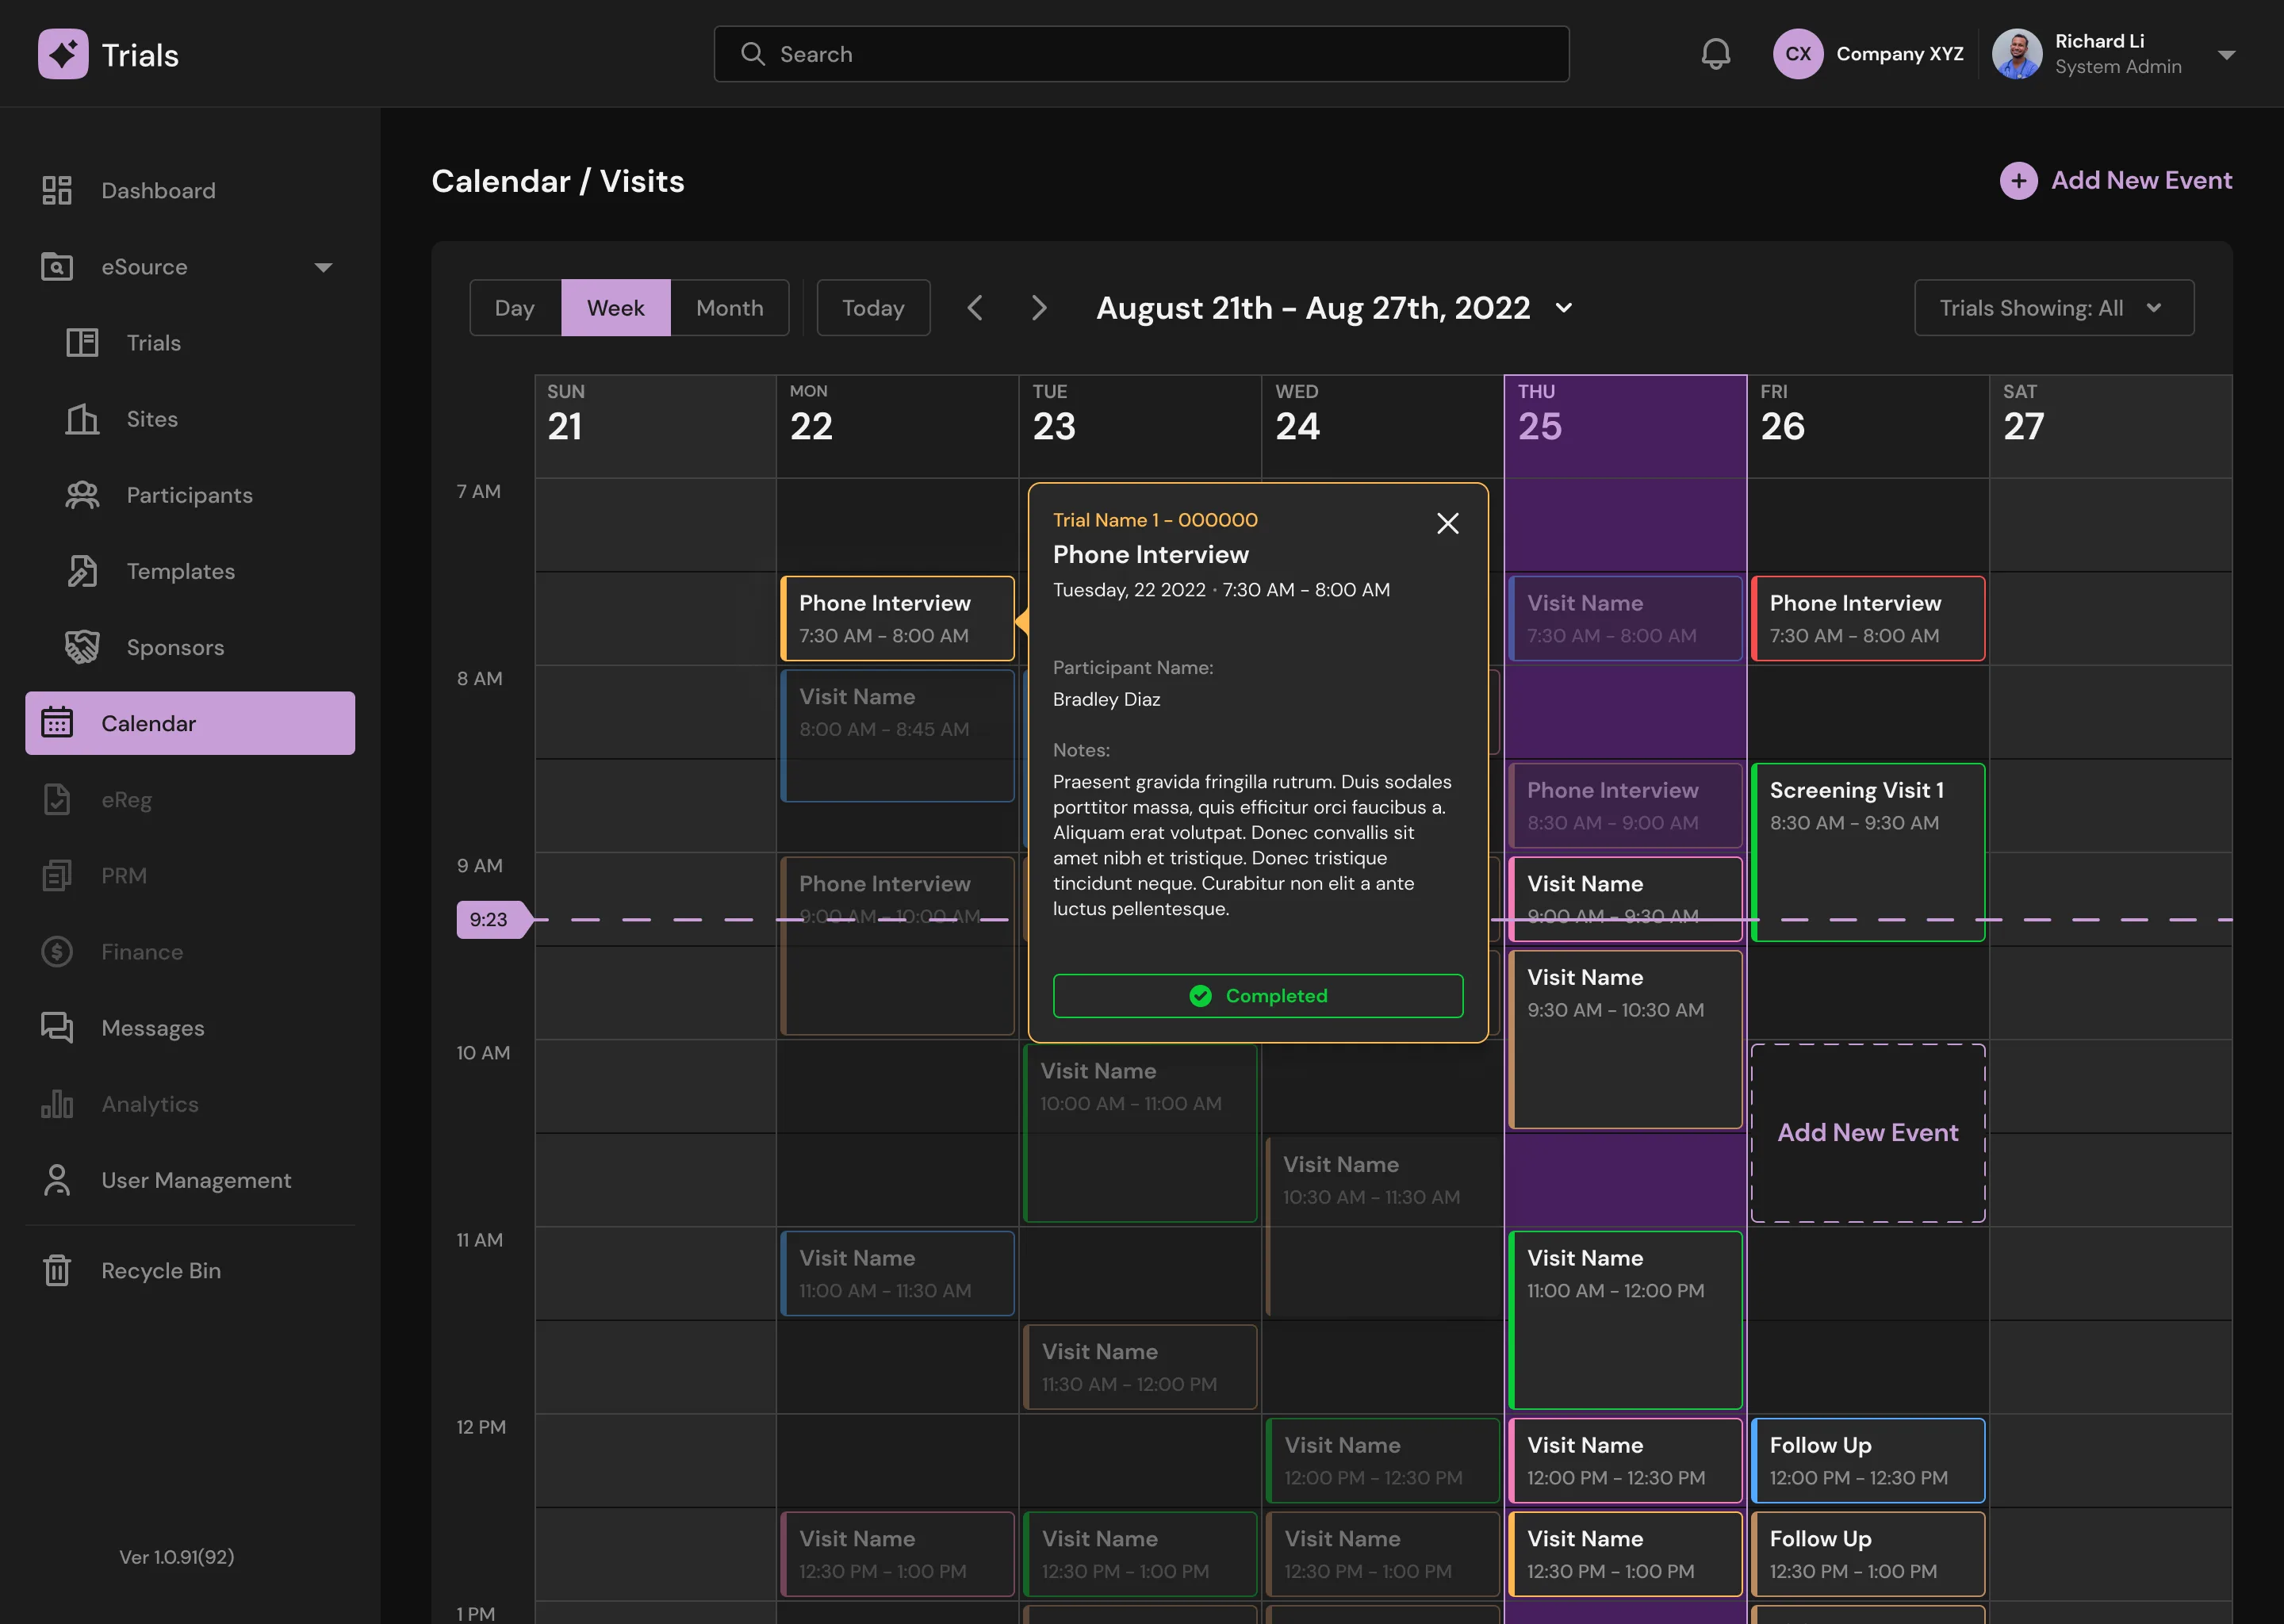Image resolution: width=2284 pixels, height=1624 pixels.
Task: Open Friday's Follow Up 12:00 PM event
Action: tap(1868, 1460)
